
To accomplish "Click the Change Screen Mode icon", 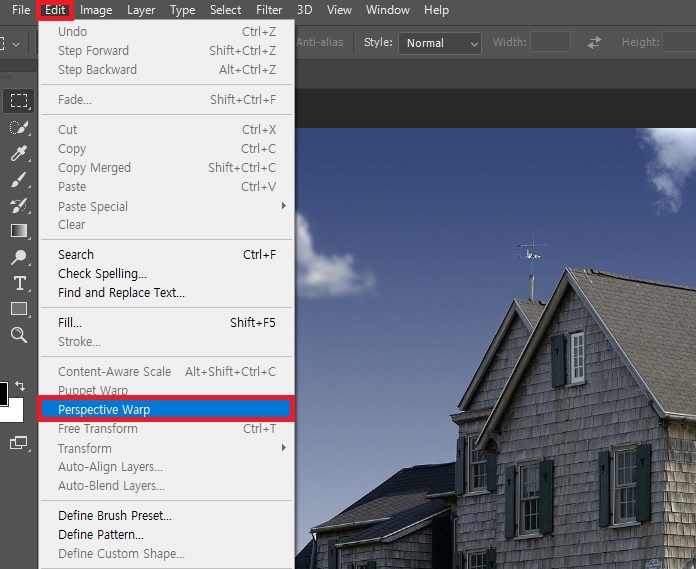I will [19, 443].
